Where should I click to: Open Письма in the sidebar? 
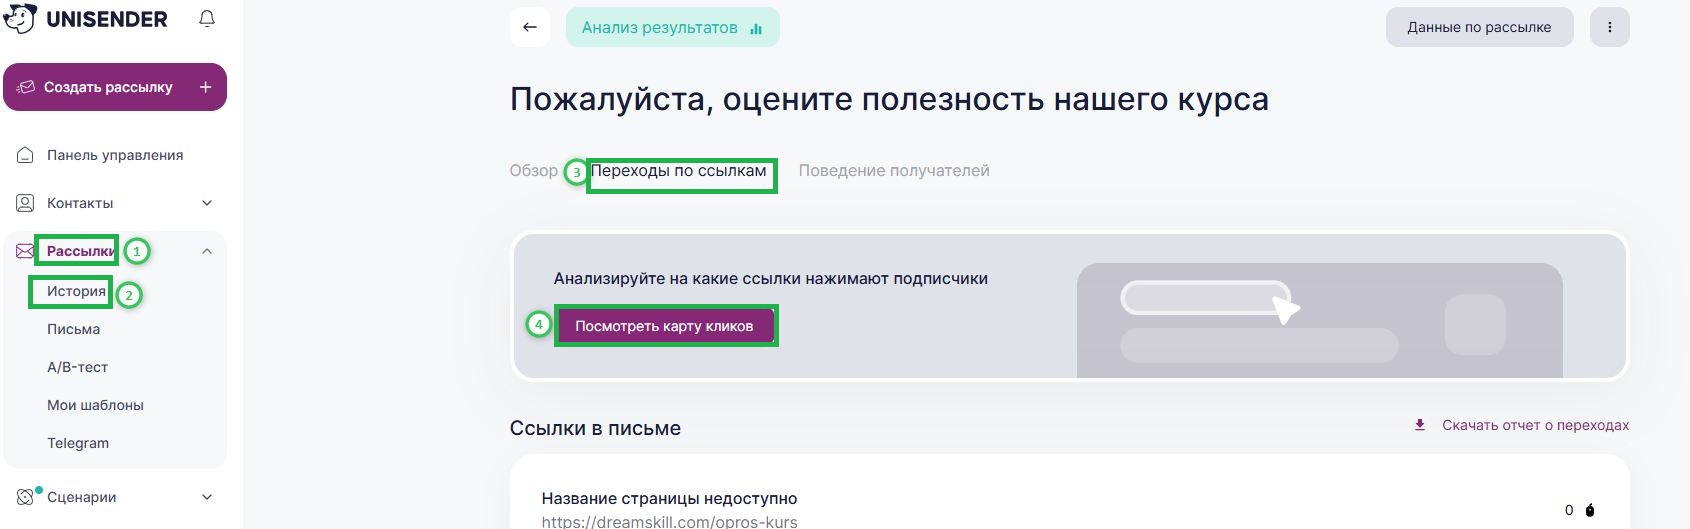coord(73,329)
